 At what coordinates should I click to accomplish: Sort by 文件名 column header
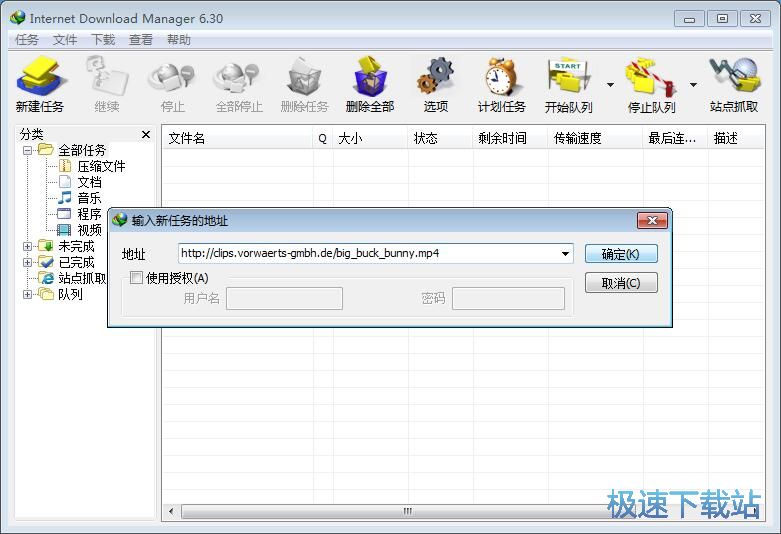coord(238,138)
